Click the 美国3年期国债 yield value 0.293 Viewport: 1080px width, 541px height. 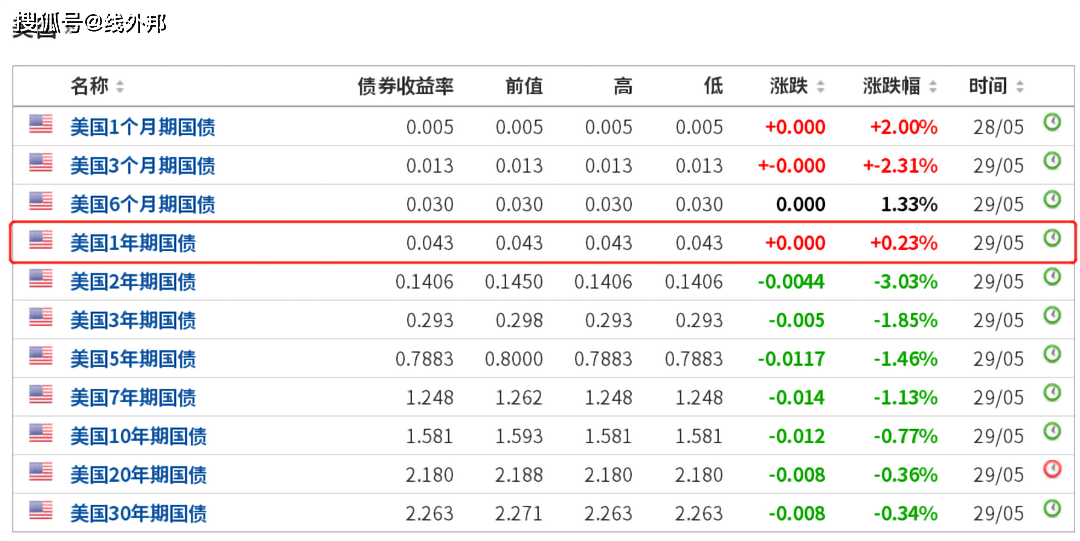[429, 320]
